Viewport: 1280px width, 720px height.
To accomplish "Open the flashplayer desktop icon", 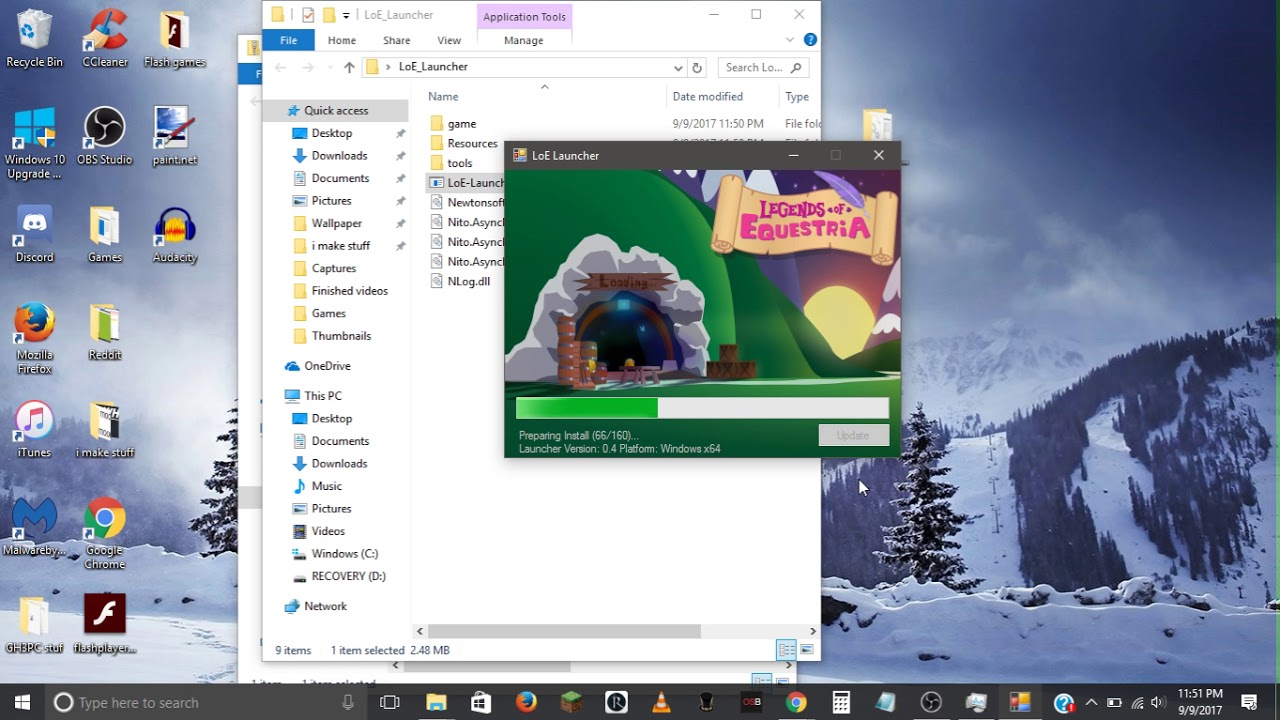I will (x=104, y=625).
